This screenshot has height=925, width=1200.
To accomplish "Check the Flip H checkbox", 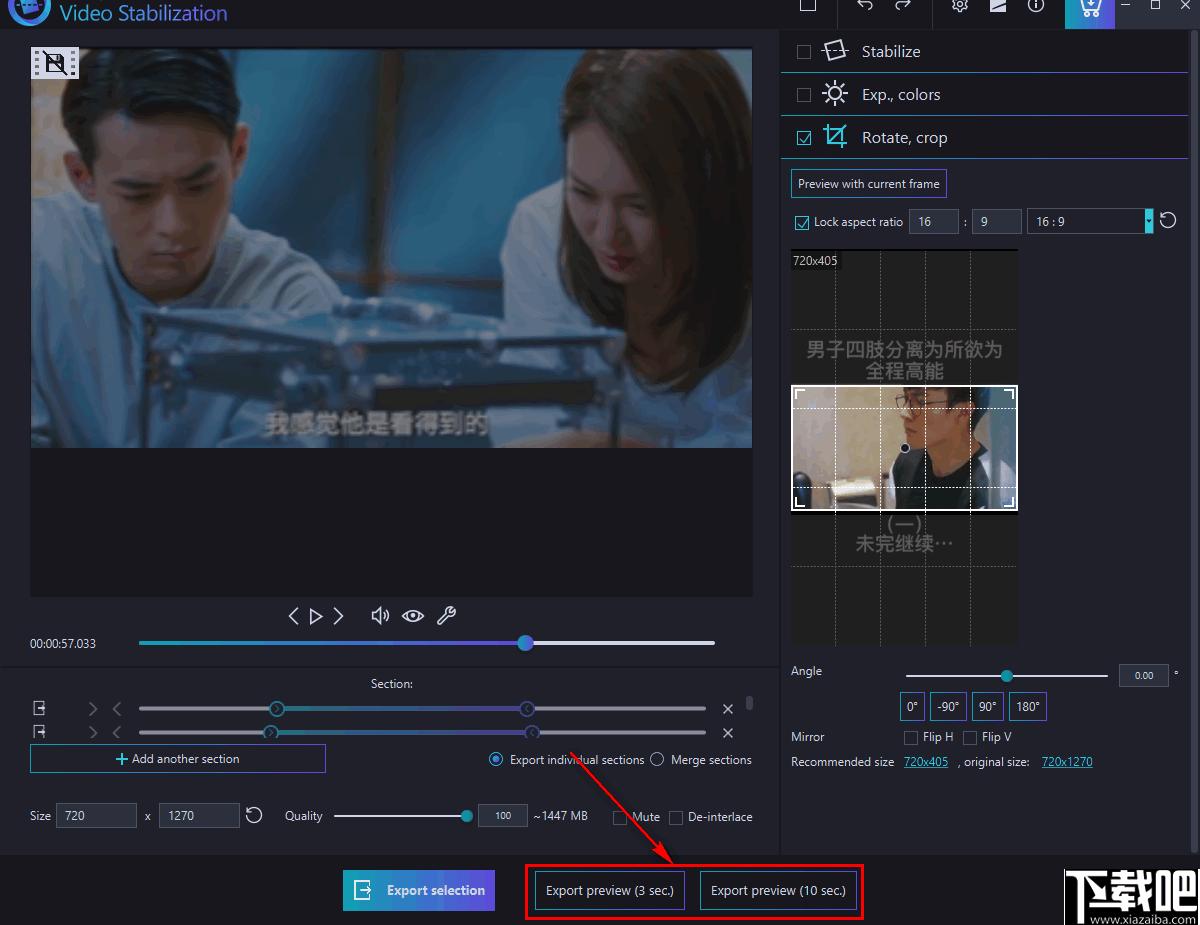I will coord(910,738).
